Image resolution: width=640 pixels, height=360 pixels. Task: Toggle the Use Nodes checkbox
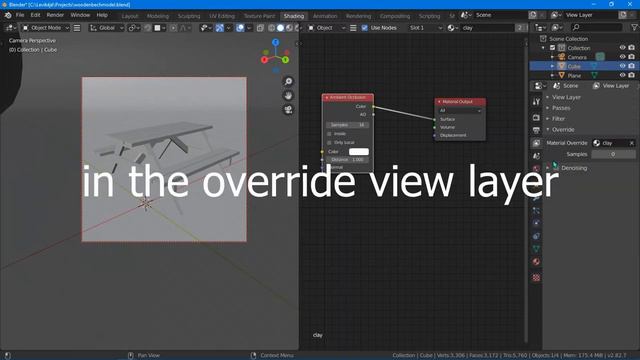coord(364,28)
